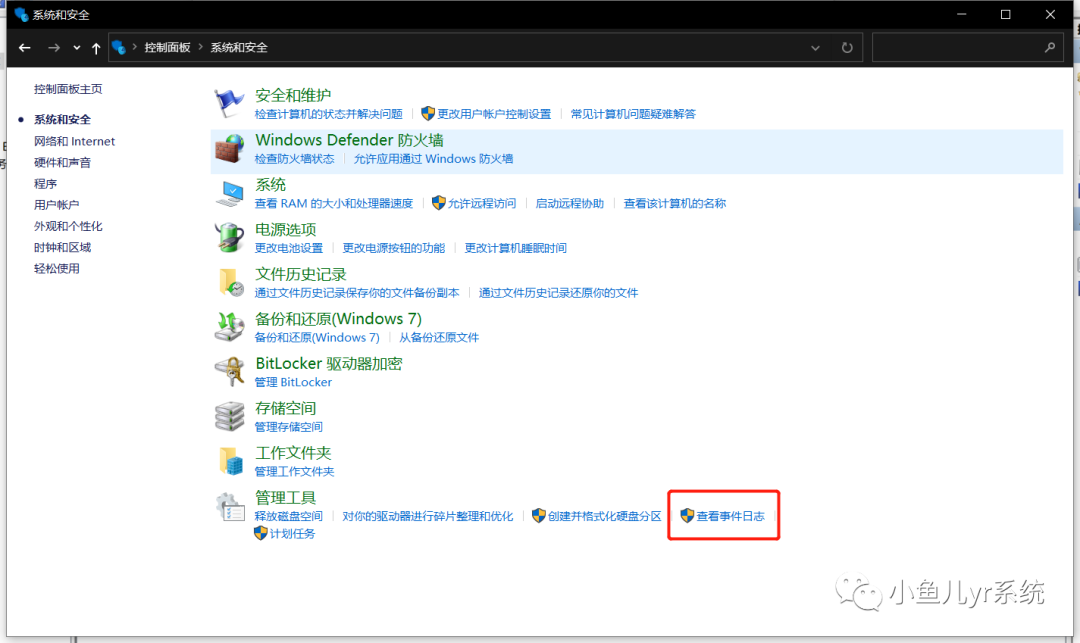This screenshot has width=1080, height=643.
Task: Open 启动远程协助 link
Action: tap(570, 204)
